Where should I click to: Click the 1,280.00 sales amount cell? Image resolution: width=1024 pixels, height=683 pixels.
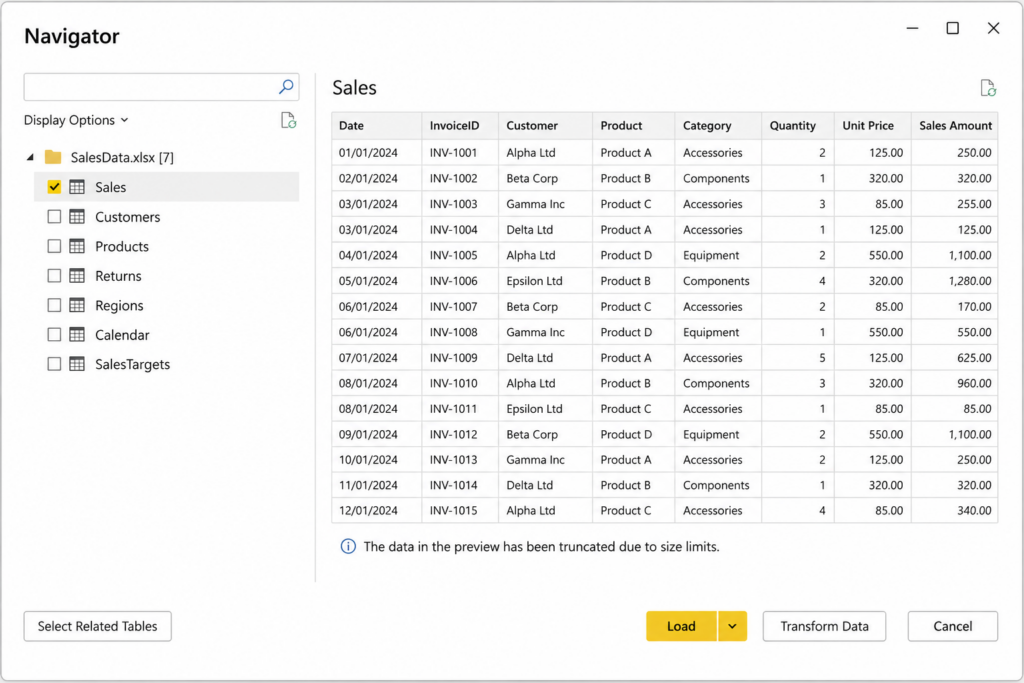tap(954, 281)
